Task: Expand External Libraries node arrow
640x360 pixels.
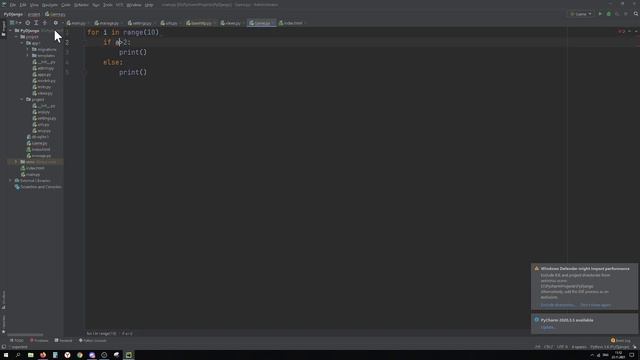Action: pos(11,180)
